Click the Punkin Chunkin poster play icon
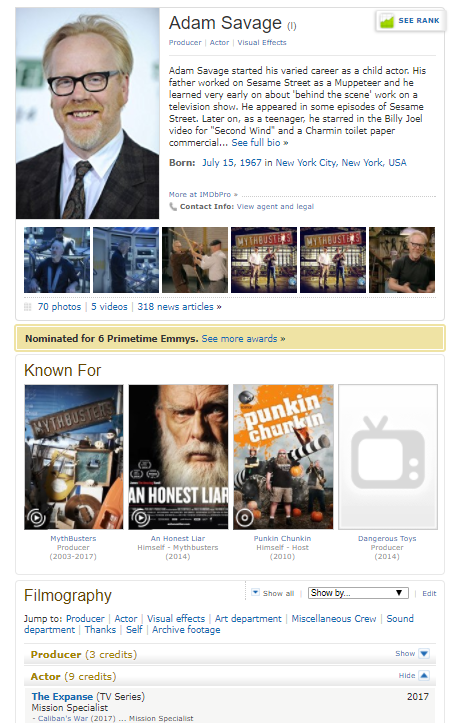 tap(244, 518)
